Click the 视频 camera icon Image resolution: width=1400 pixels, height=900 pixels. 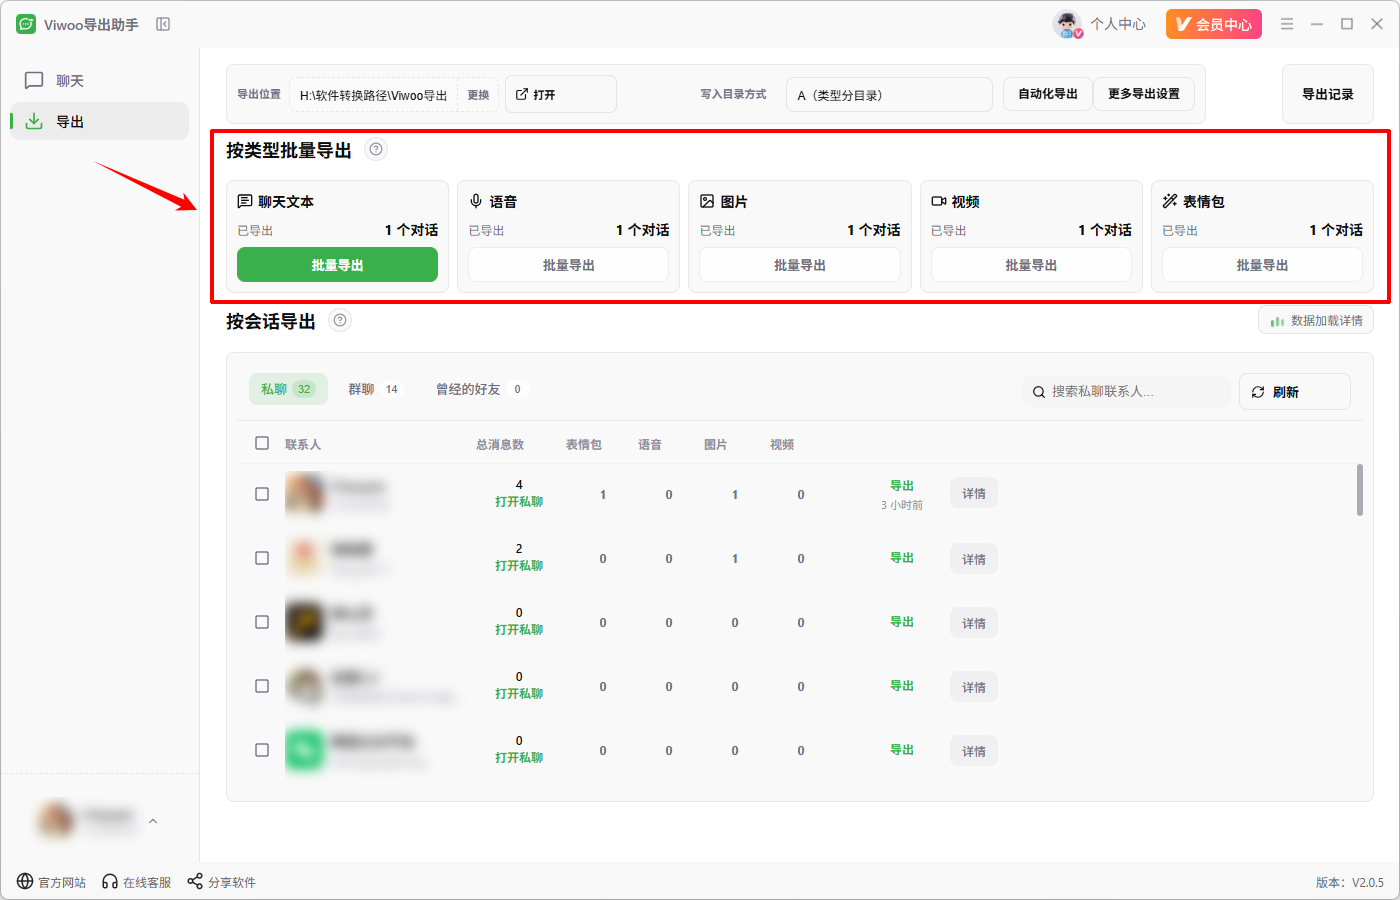939,201
